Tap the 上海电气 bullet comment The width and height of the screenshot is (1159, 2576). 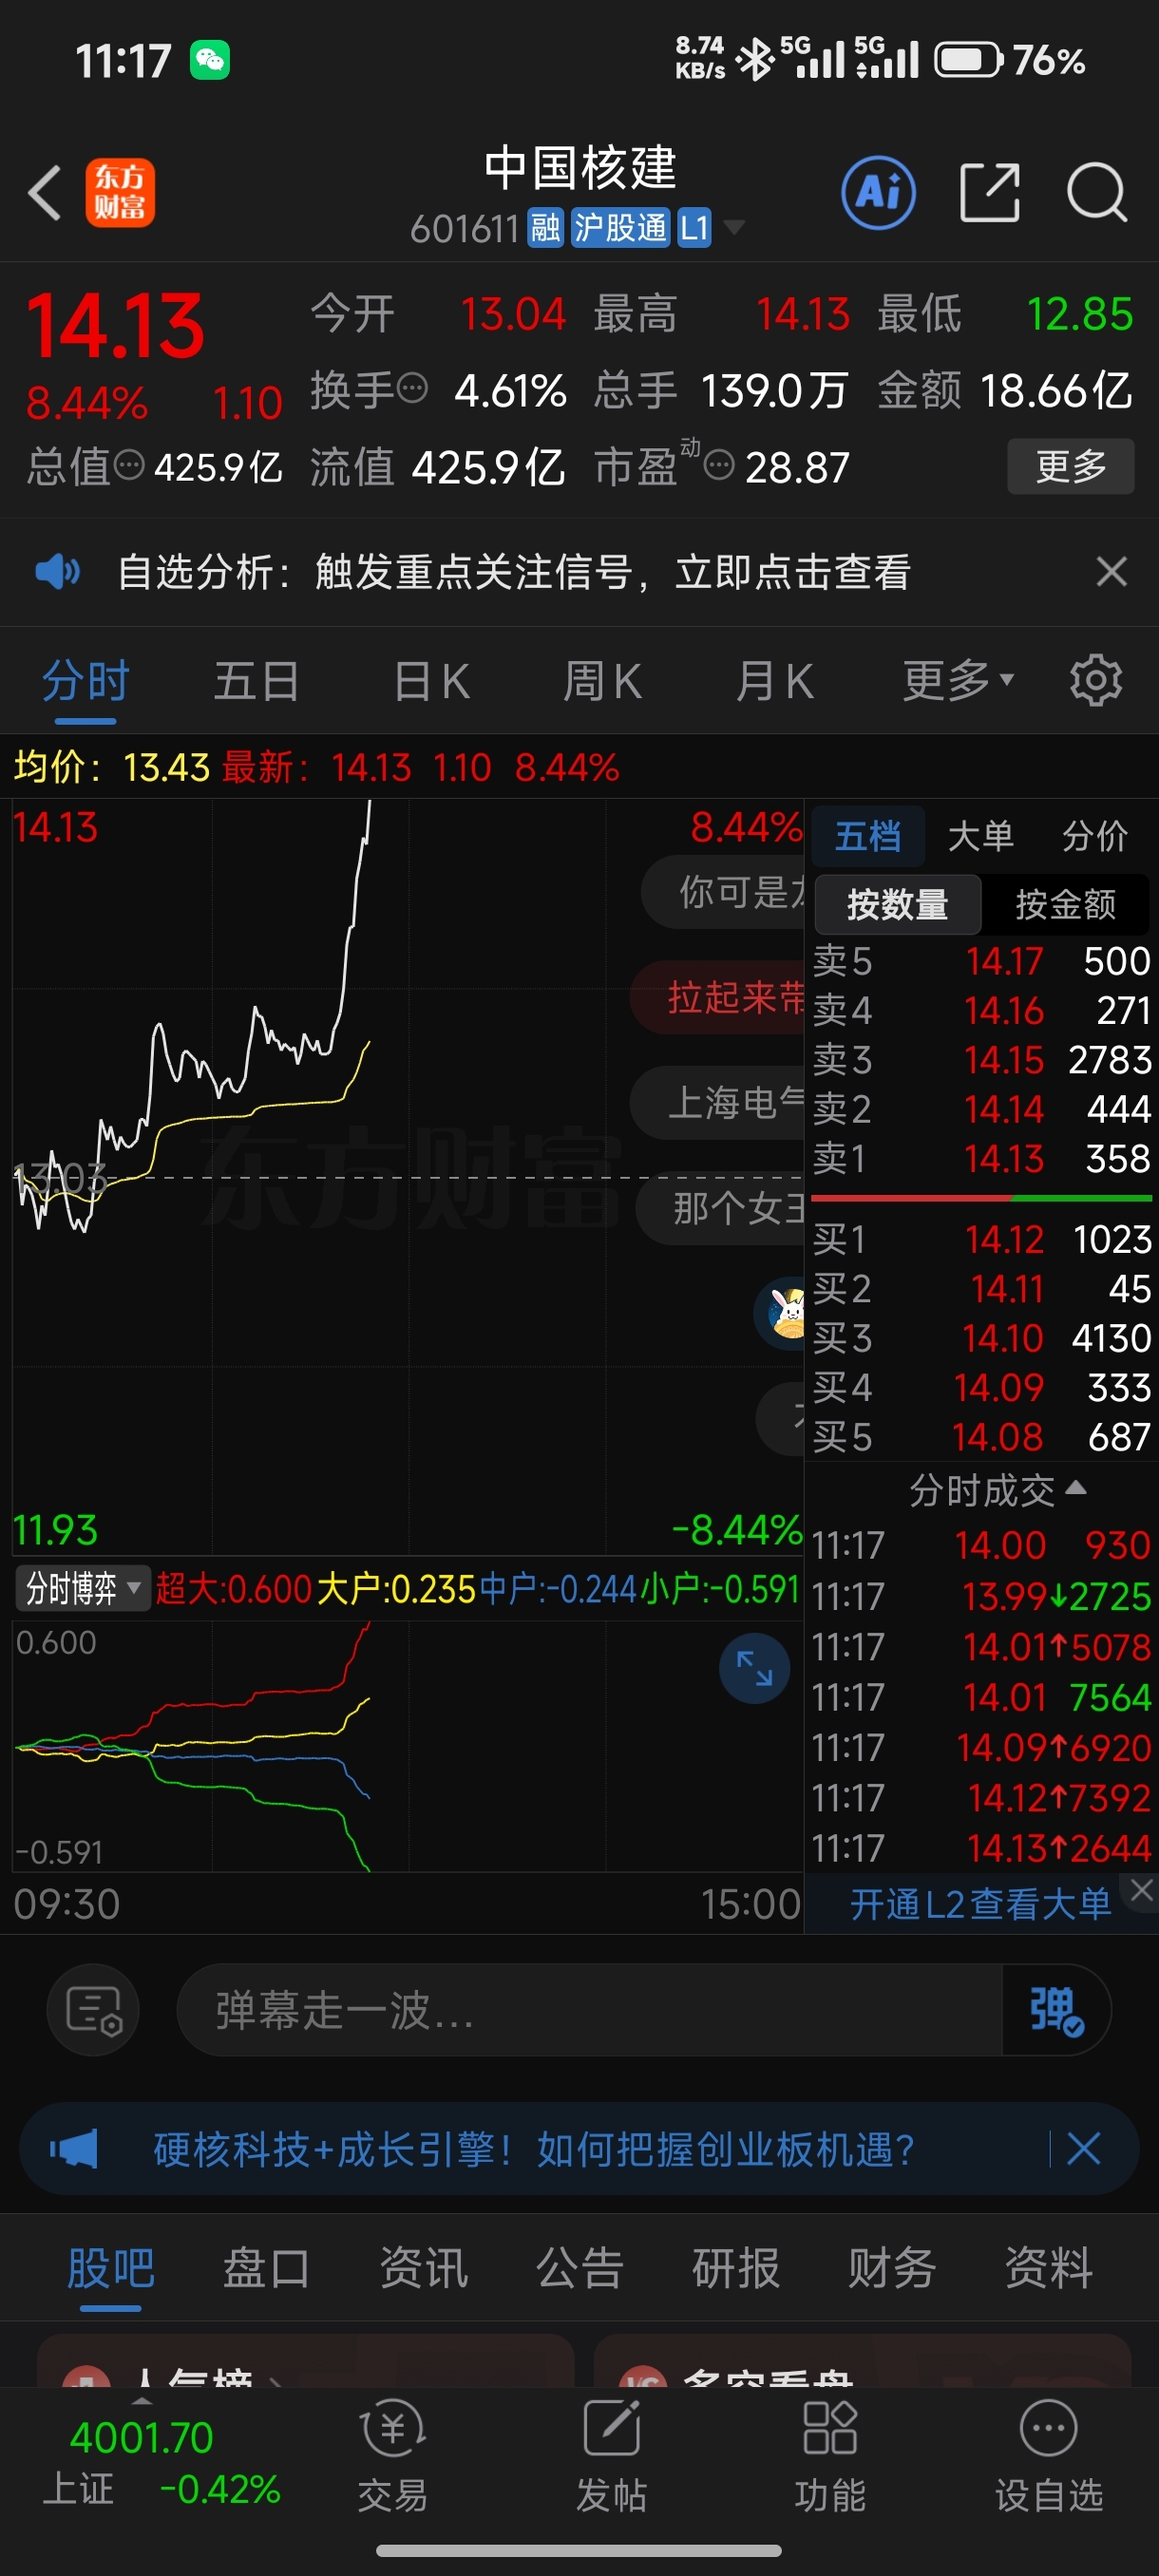[x=718, y=1102]
